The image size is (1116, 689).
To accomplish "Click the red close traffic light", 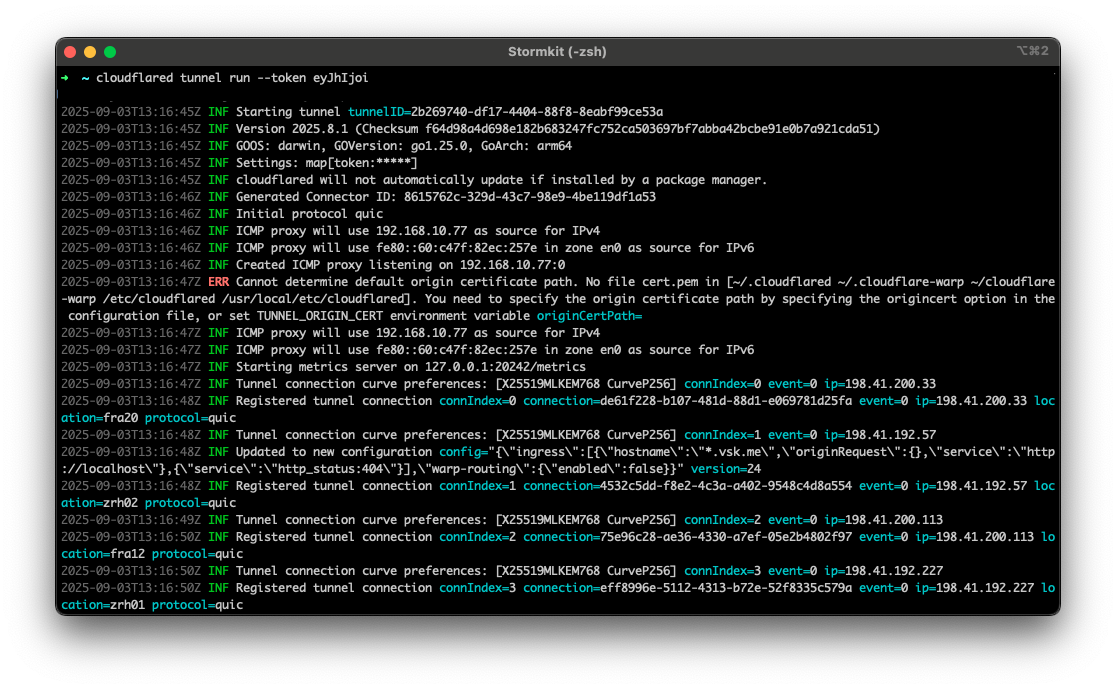I will click(x=69, y=50).
